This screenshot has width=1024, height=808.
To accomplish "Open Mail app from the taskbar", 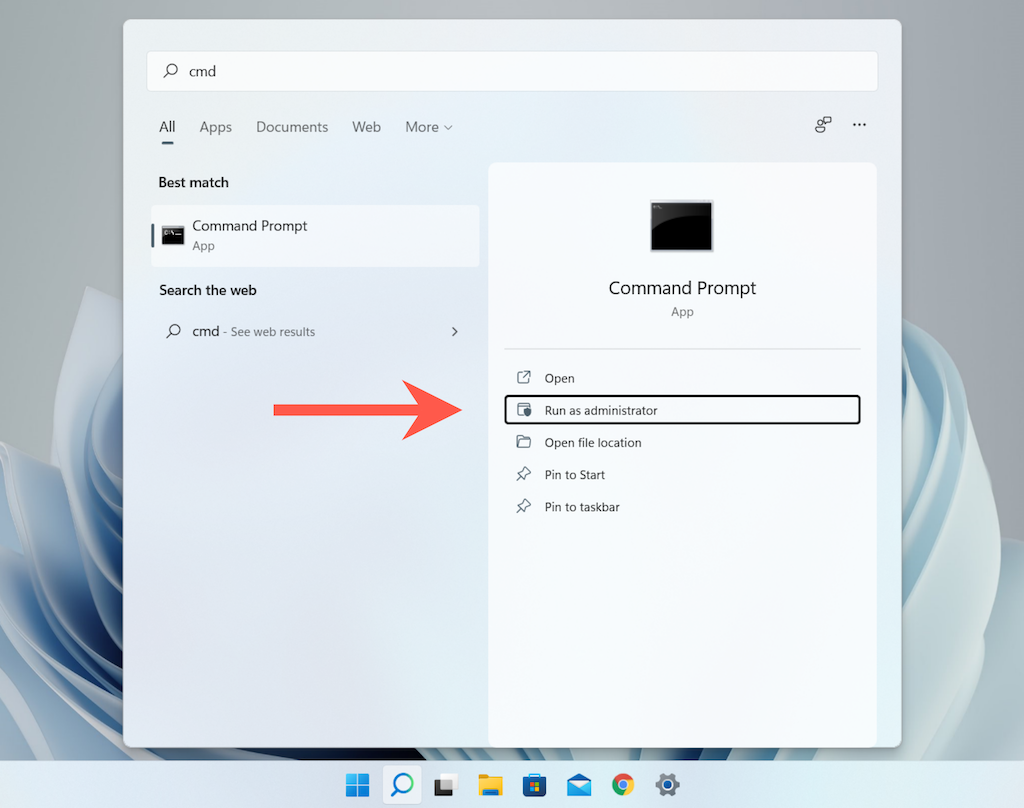I will (579, 784).
